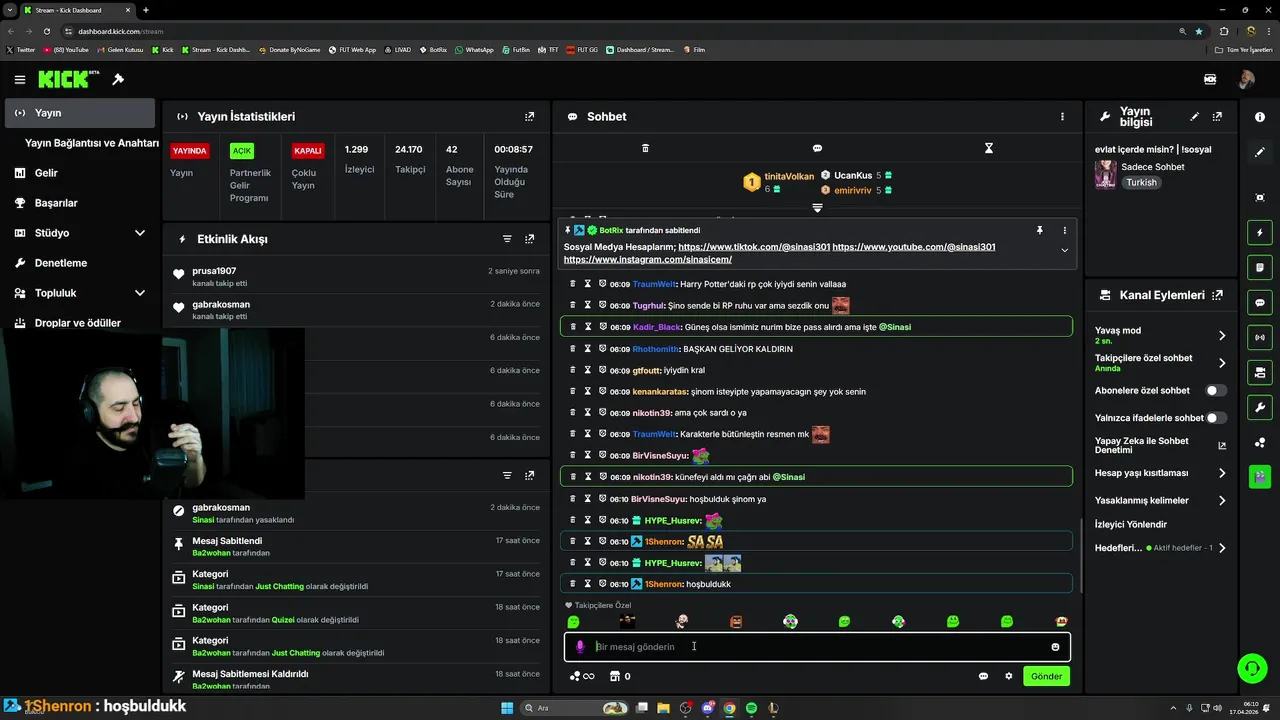Screen dimensions: 1280x720
Task: Unpin the BotRix pinned message
Action: pyautogui.click(x=1040, y=230)
